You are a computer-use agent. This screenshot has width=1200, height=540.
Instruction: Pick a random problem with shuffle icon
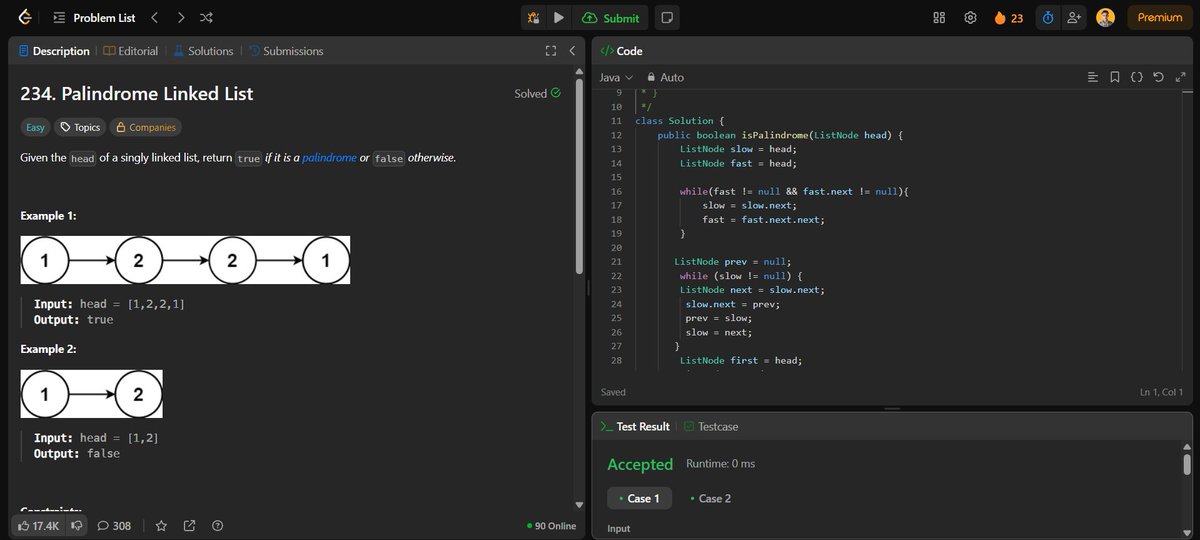point(206,17)
